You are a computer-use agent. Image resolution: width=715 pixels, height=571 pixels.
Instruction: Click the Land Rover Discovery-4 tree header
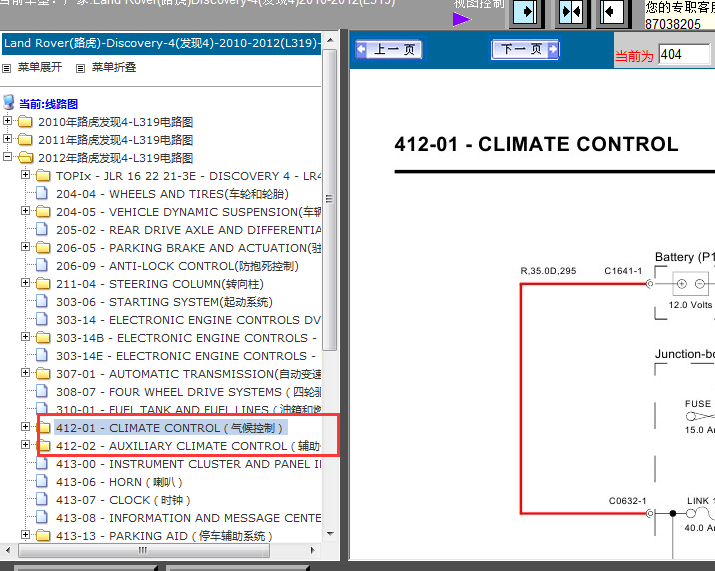coord(161,43)
